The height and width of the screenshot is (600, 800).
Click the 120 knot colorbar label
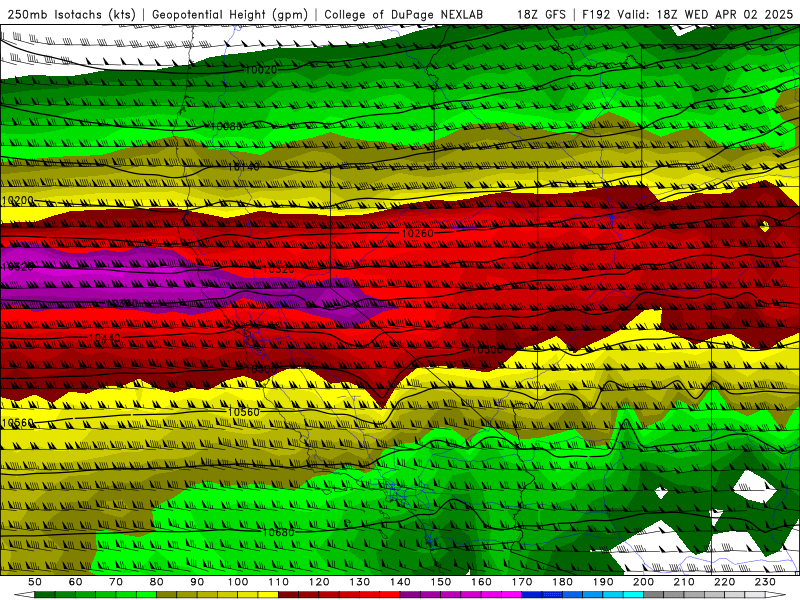coord(319,582)
